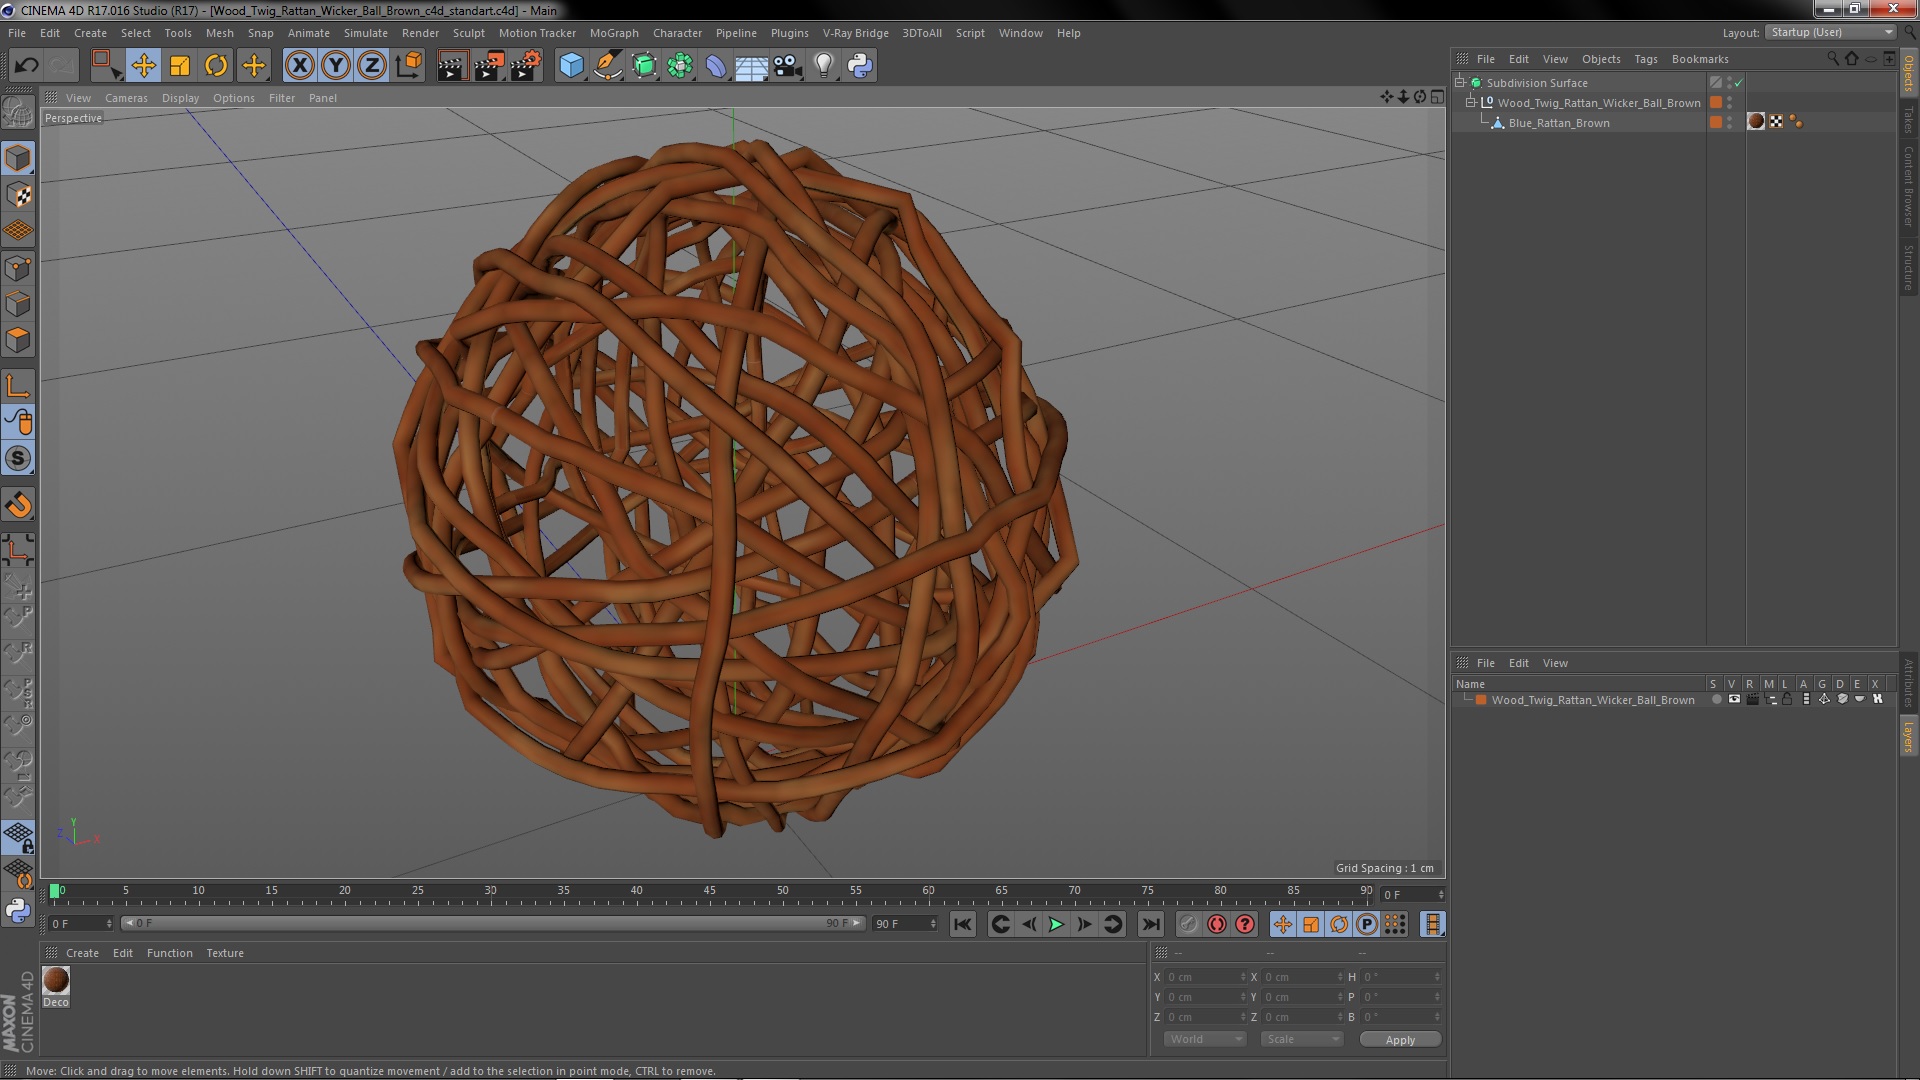Viewport: 1920px width, 1080px height.
Task: Open material manager Texture menu
Action: (225, 953)
